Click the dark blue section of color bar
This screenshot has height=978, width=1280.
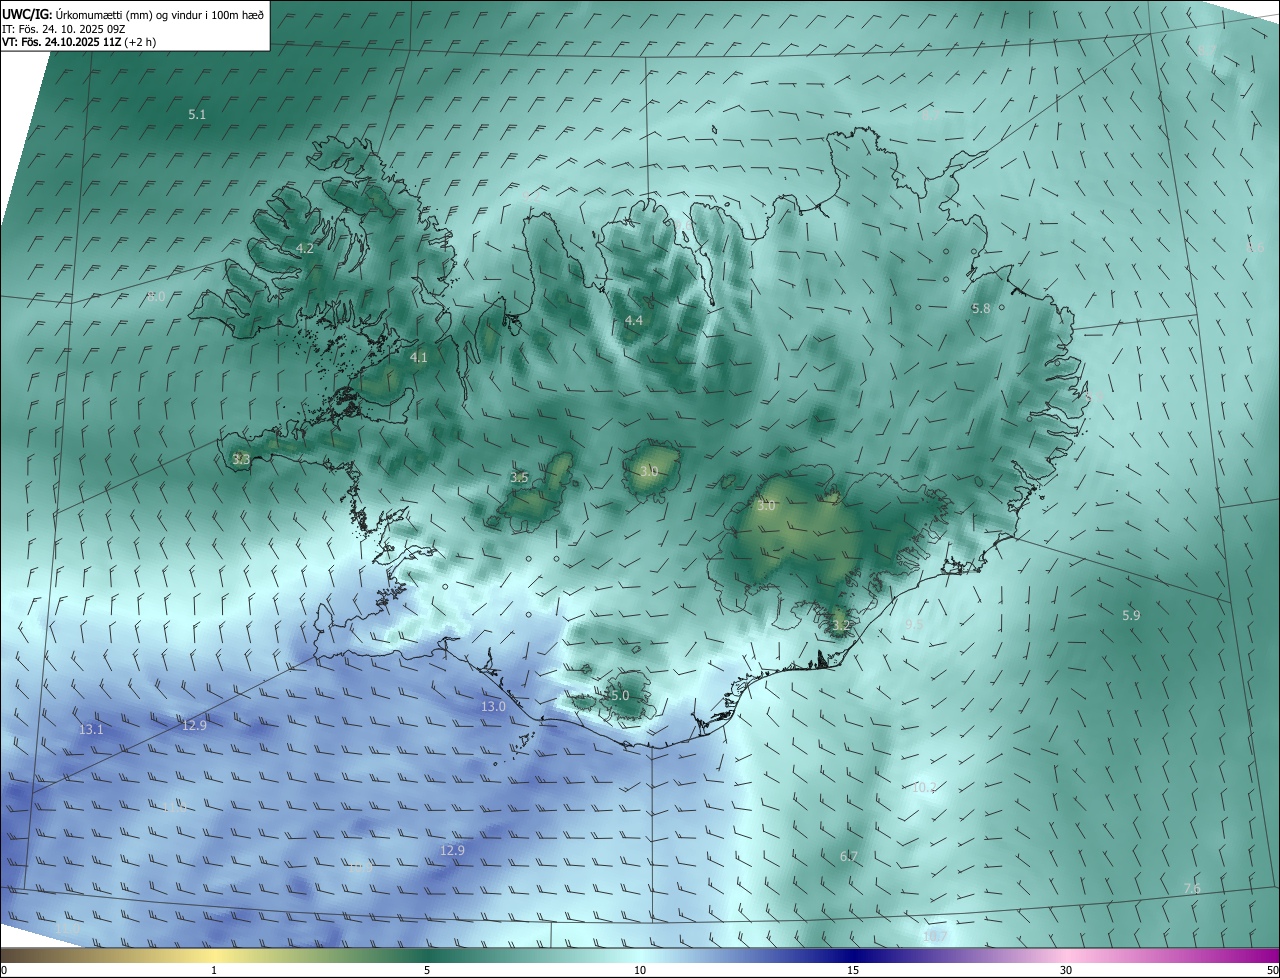click(853, 956)
